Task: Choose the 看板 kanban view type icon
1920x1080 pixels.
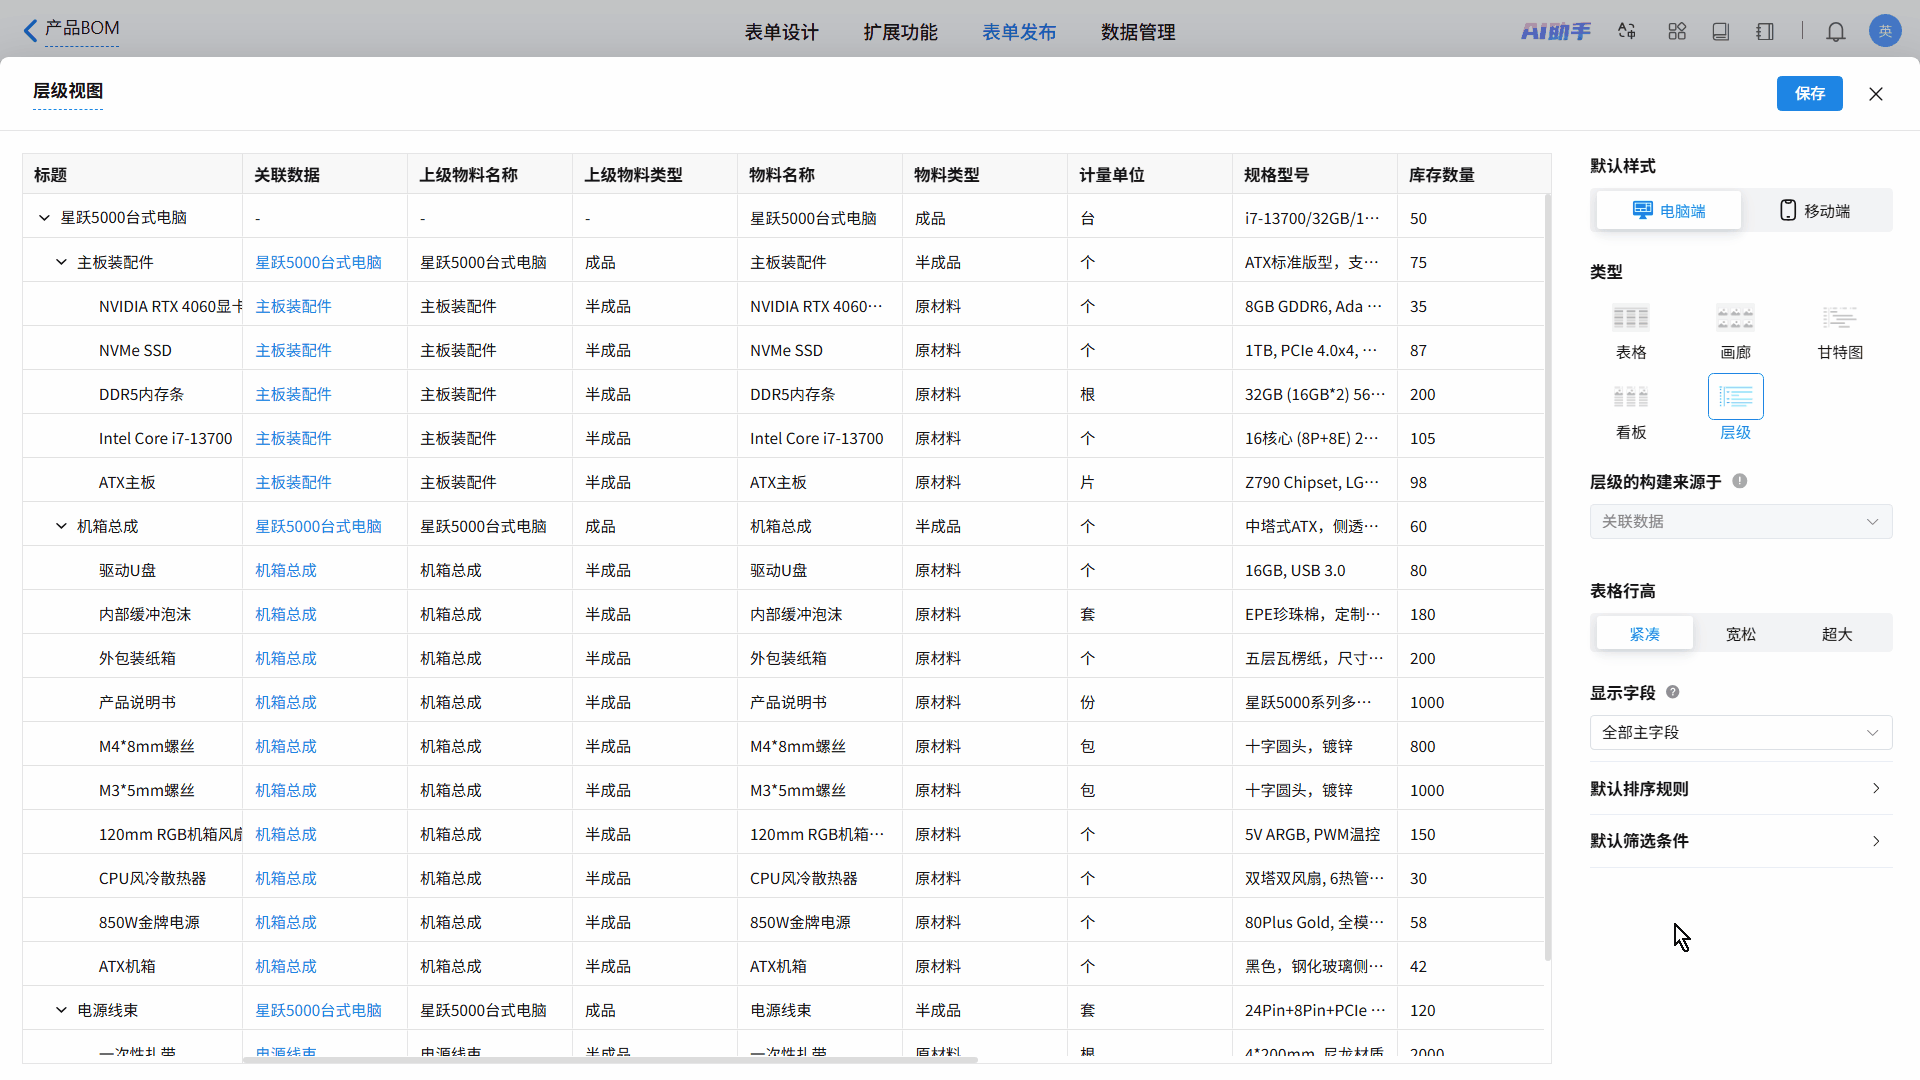Action: 1630,398
